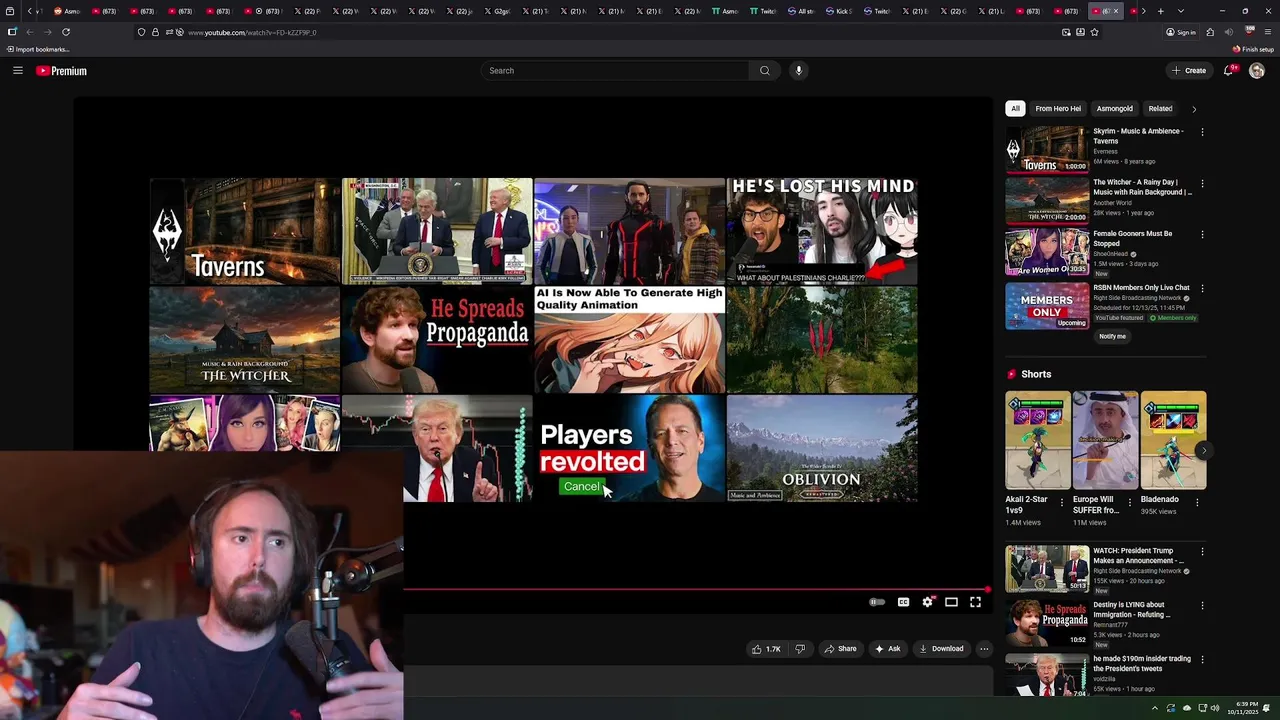This screenshot has height=720, width=1280.
Task: Open the YouTube guide hamburger menu
Action: [x=17, y=70]
